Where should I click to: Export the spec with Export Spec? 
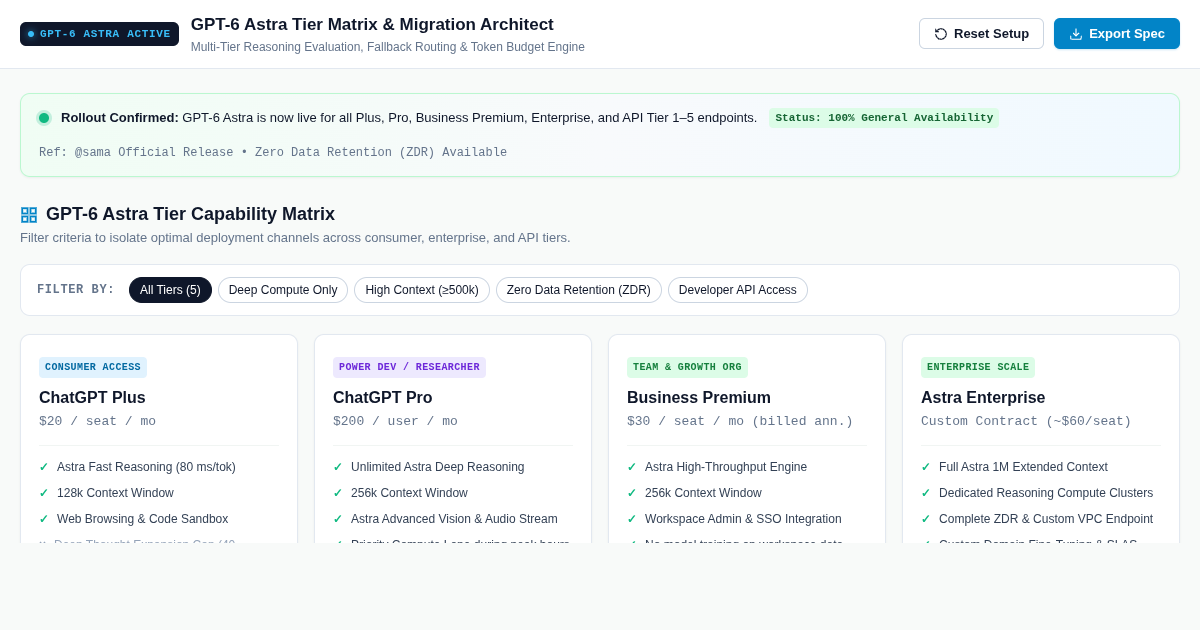coord(1117,33)
